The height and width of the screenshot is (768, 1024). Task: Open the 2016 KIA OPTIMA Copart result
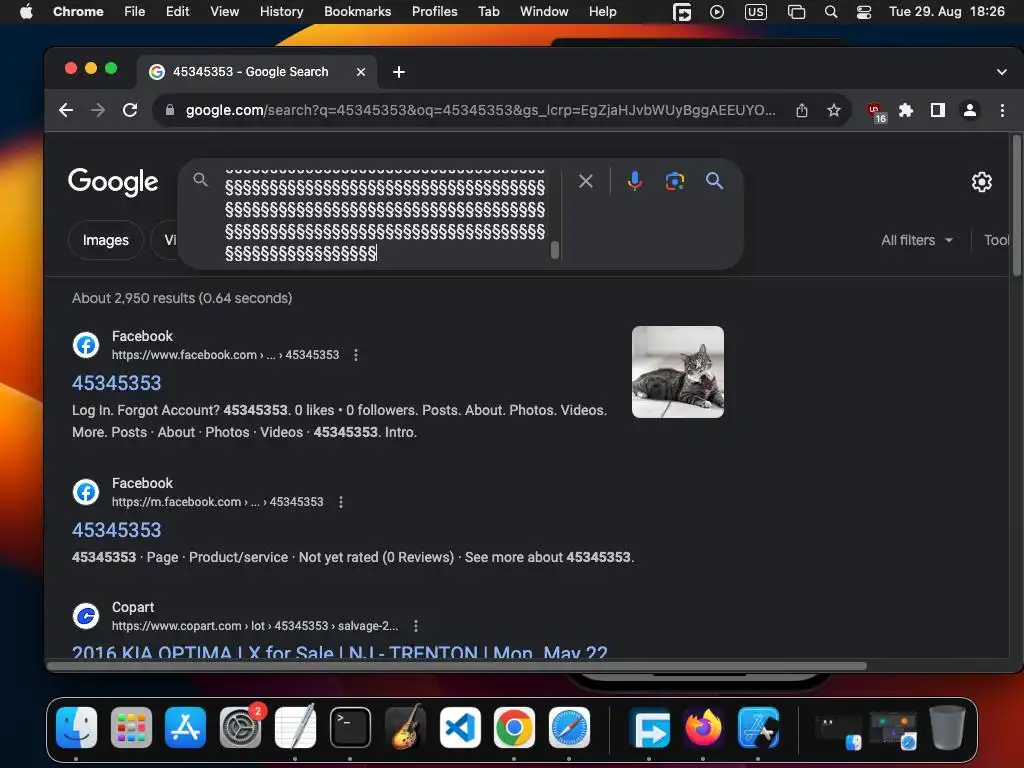[340, 650]
